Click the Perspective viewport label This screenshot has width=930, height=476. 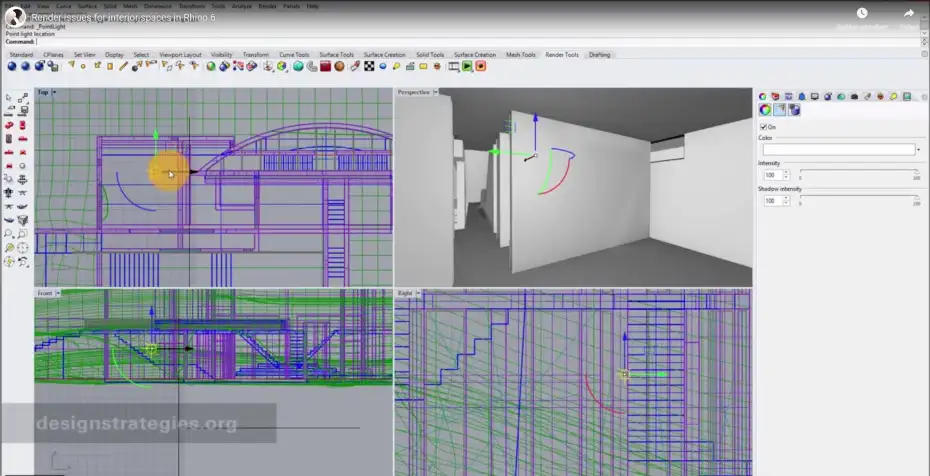413,92
